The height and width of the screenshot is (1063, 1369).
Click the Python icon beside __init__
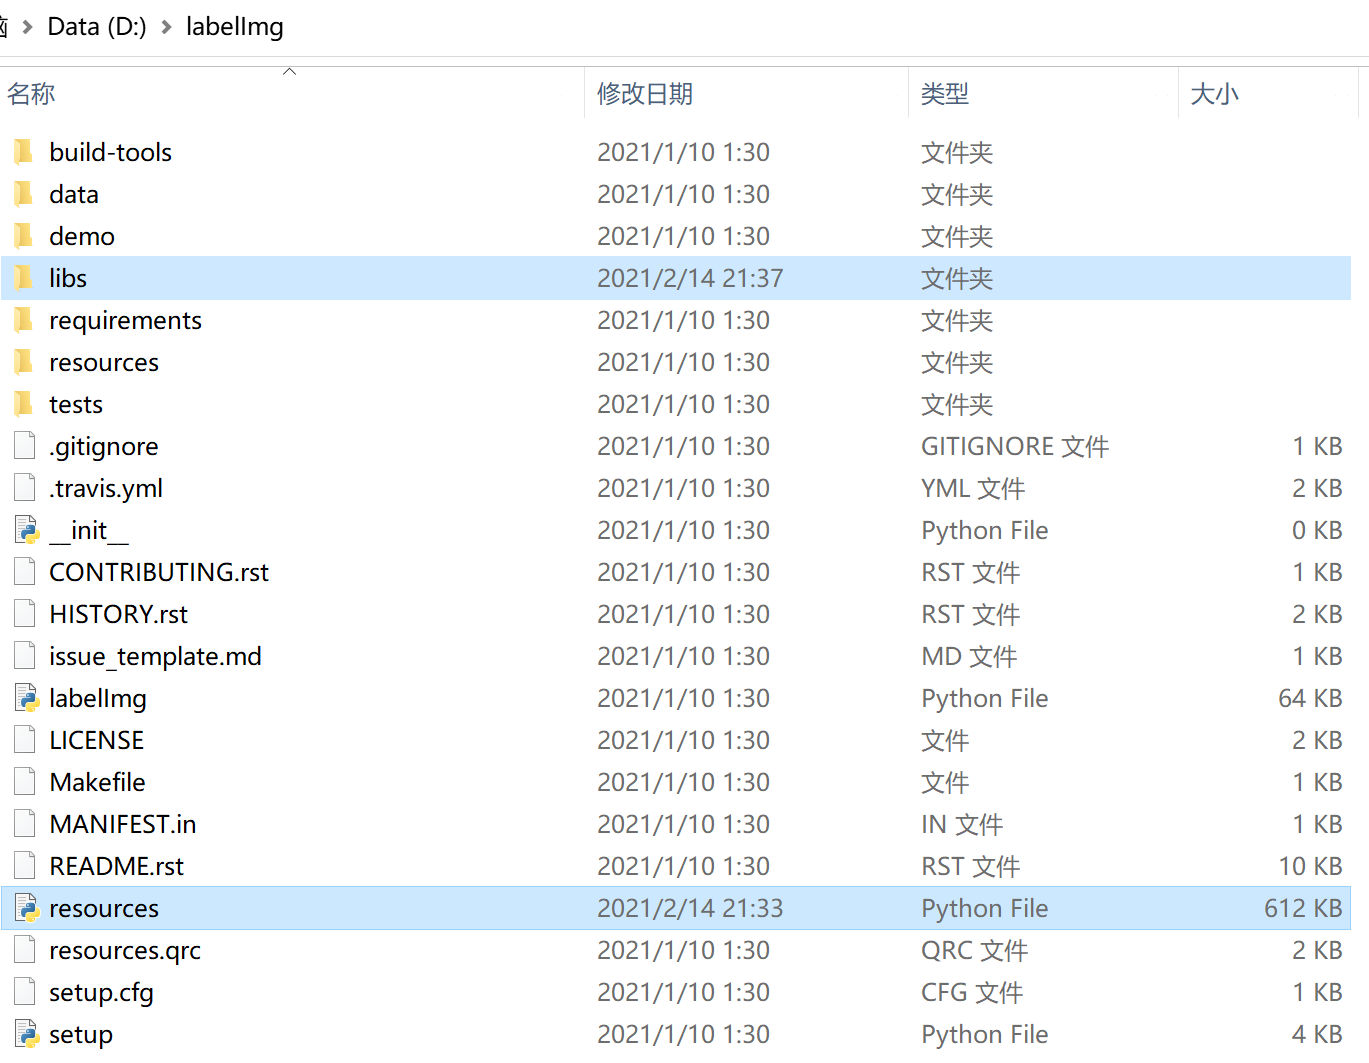tap(27, 529)
